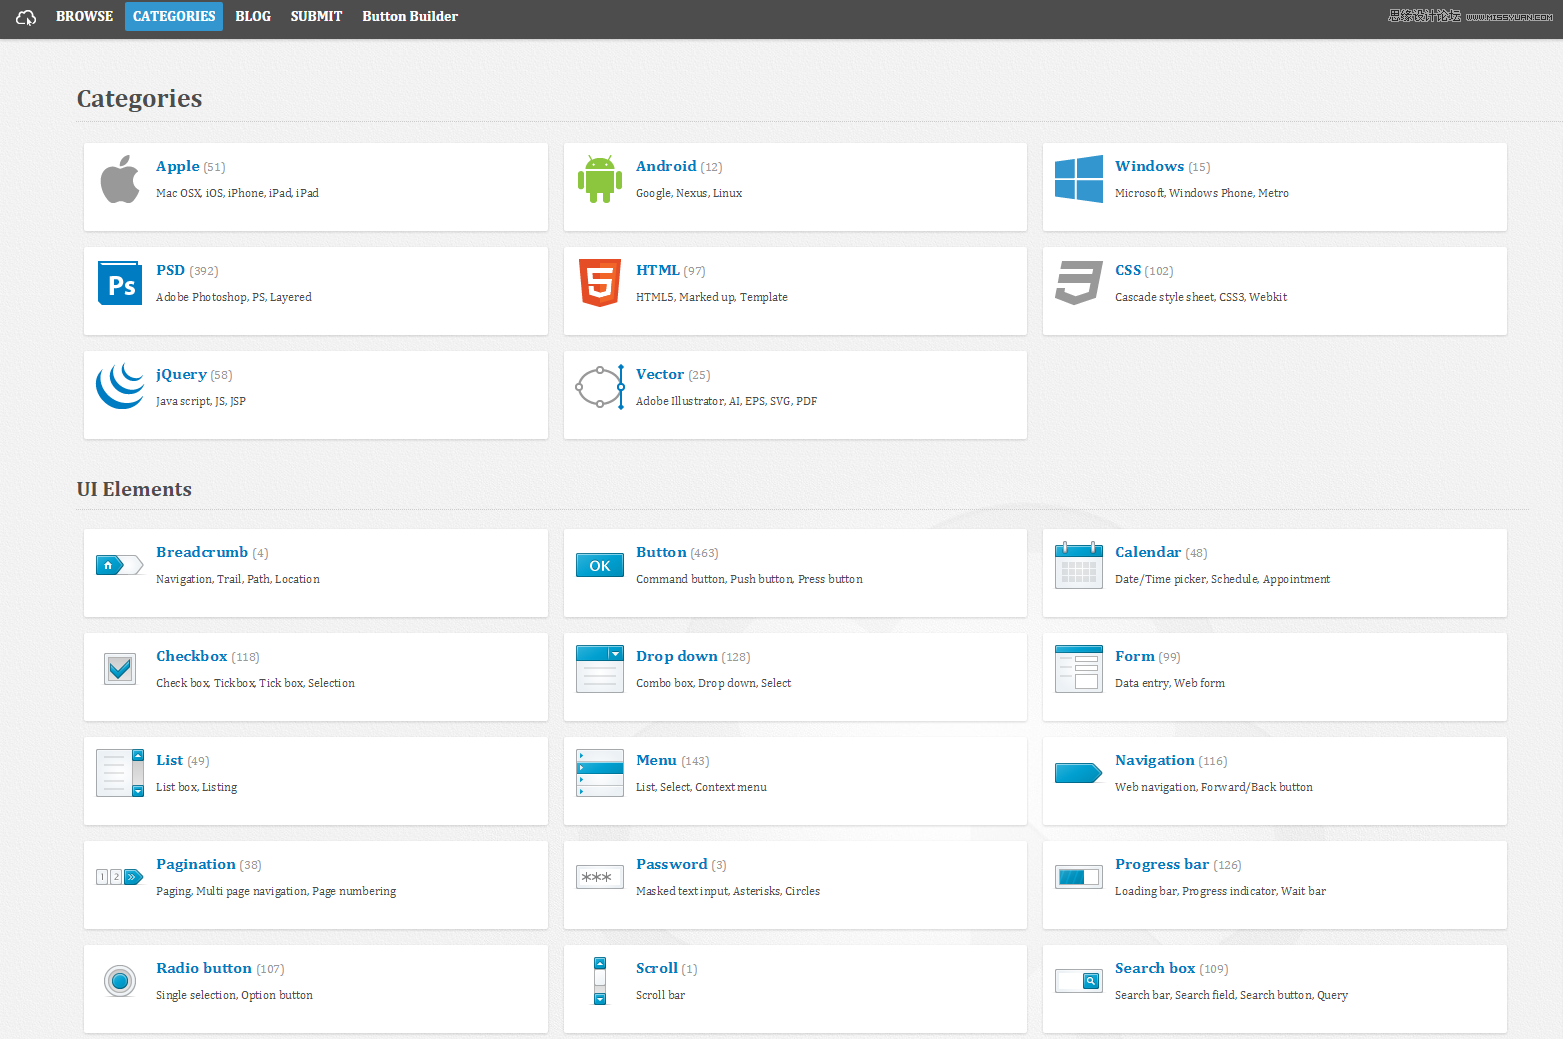Open the Pagination elements link
The width and height of the screenshot is (1563, 1039).
(x=196, y=865)
